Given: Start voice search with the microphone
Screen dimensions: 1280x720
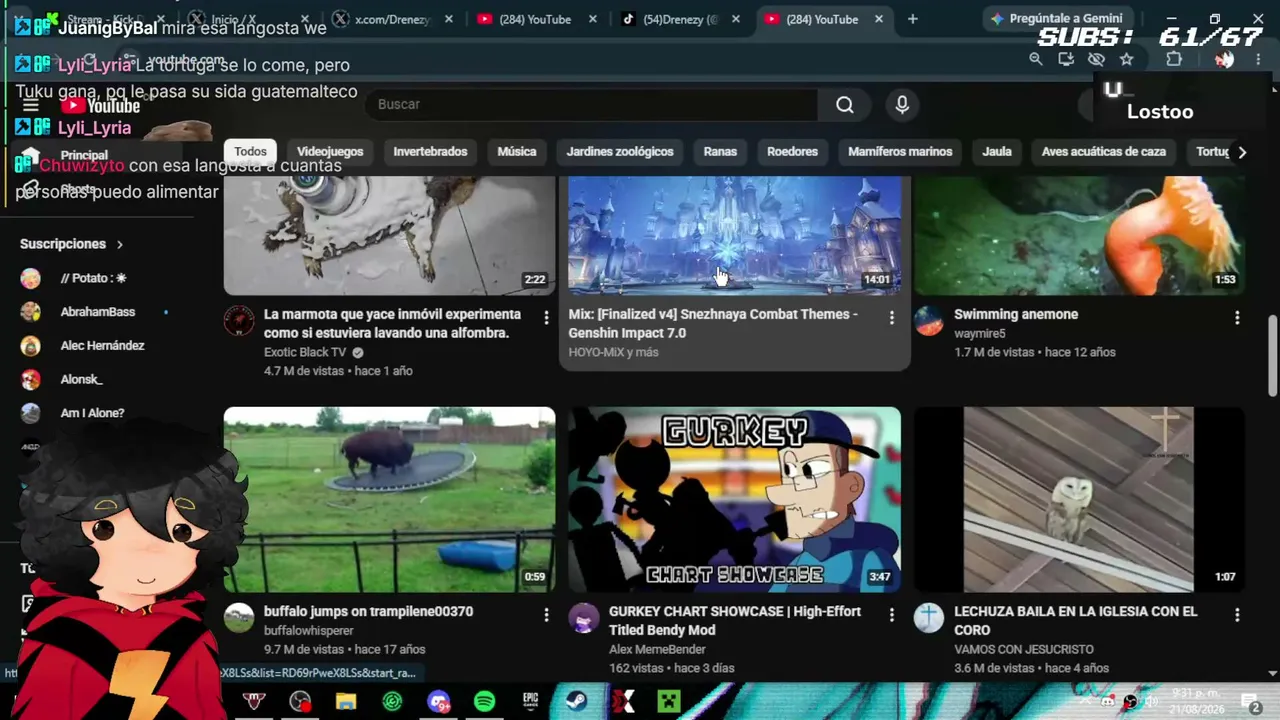Looking at the screenshot, I should coord(902,105).
